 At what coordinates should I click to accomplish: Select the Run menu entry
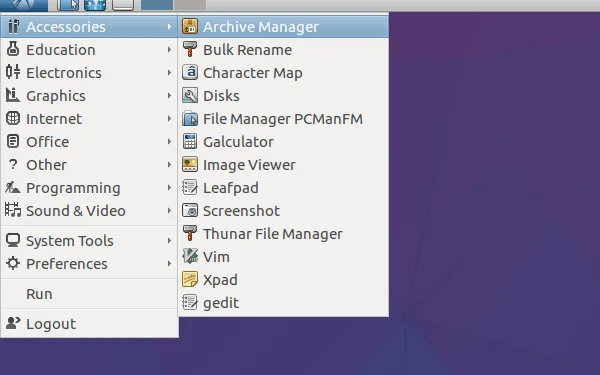[89, 294]
